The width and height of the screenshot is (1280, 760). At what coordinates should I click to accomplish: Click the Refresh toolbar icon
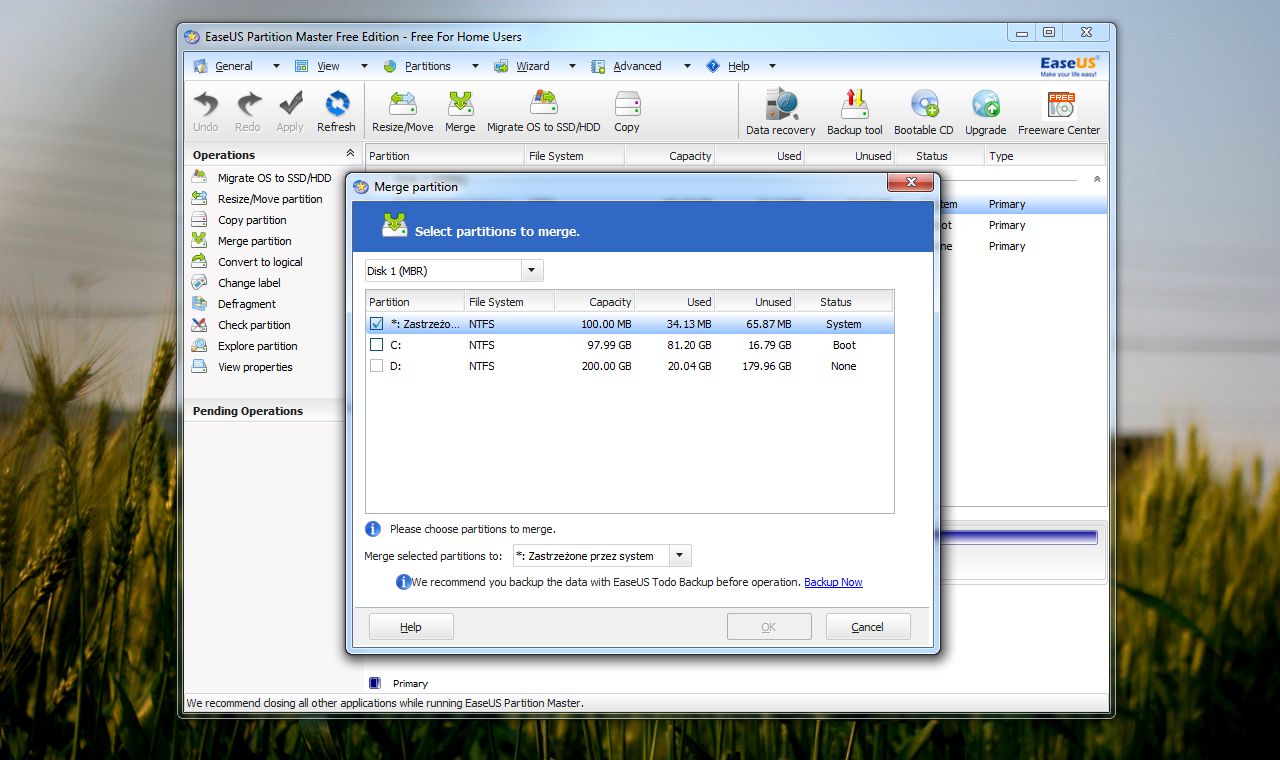[x=336, y=111]
